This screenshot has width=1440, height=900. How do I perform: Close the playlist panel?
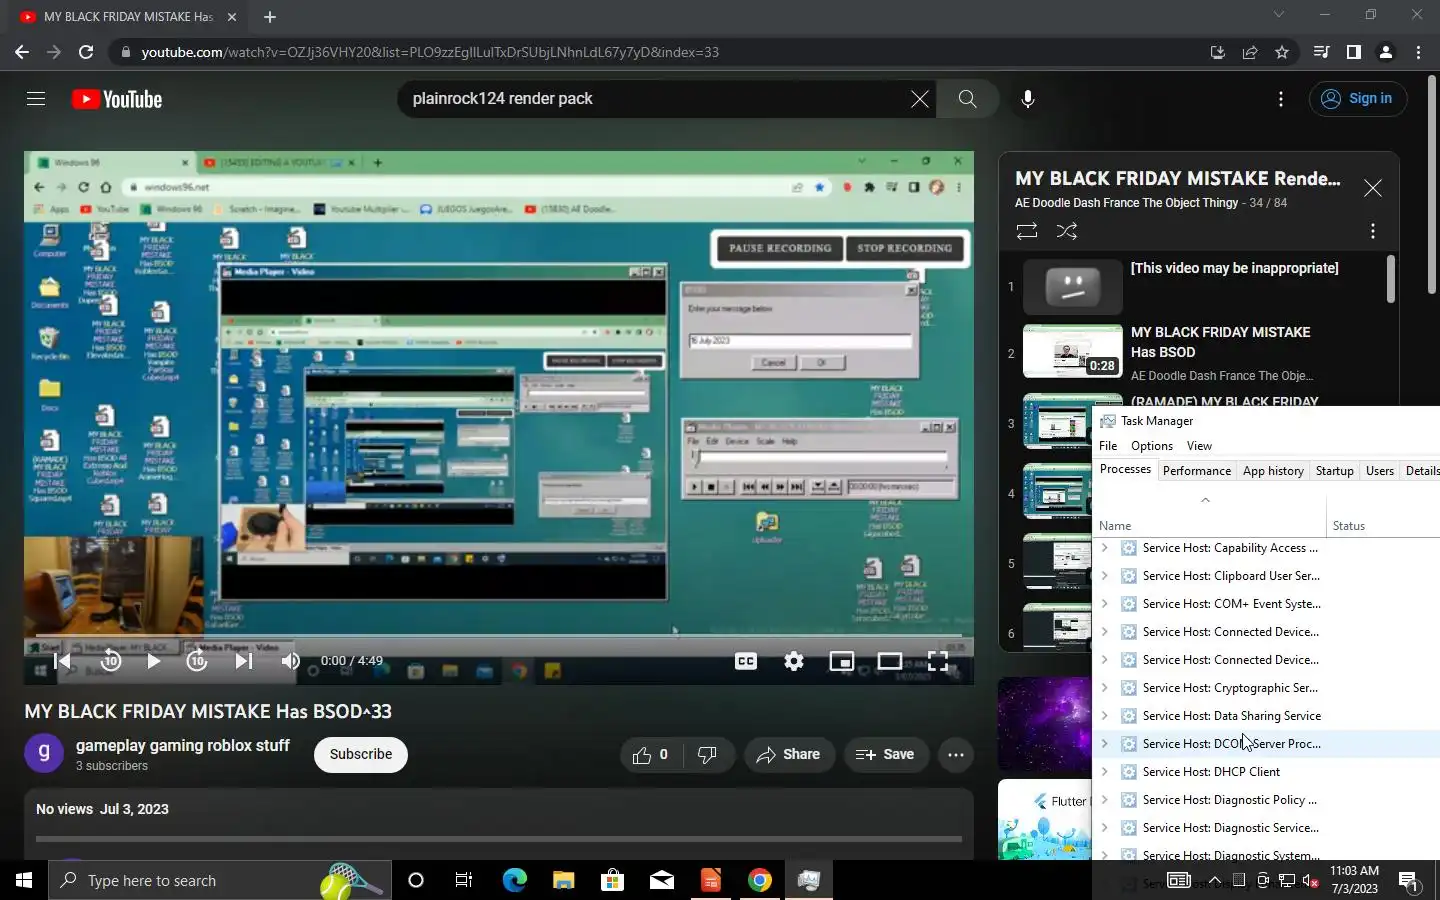point(1373,188)
